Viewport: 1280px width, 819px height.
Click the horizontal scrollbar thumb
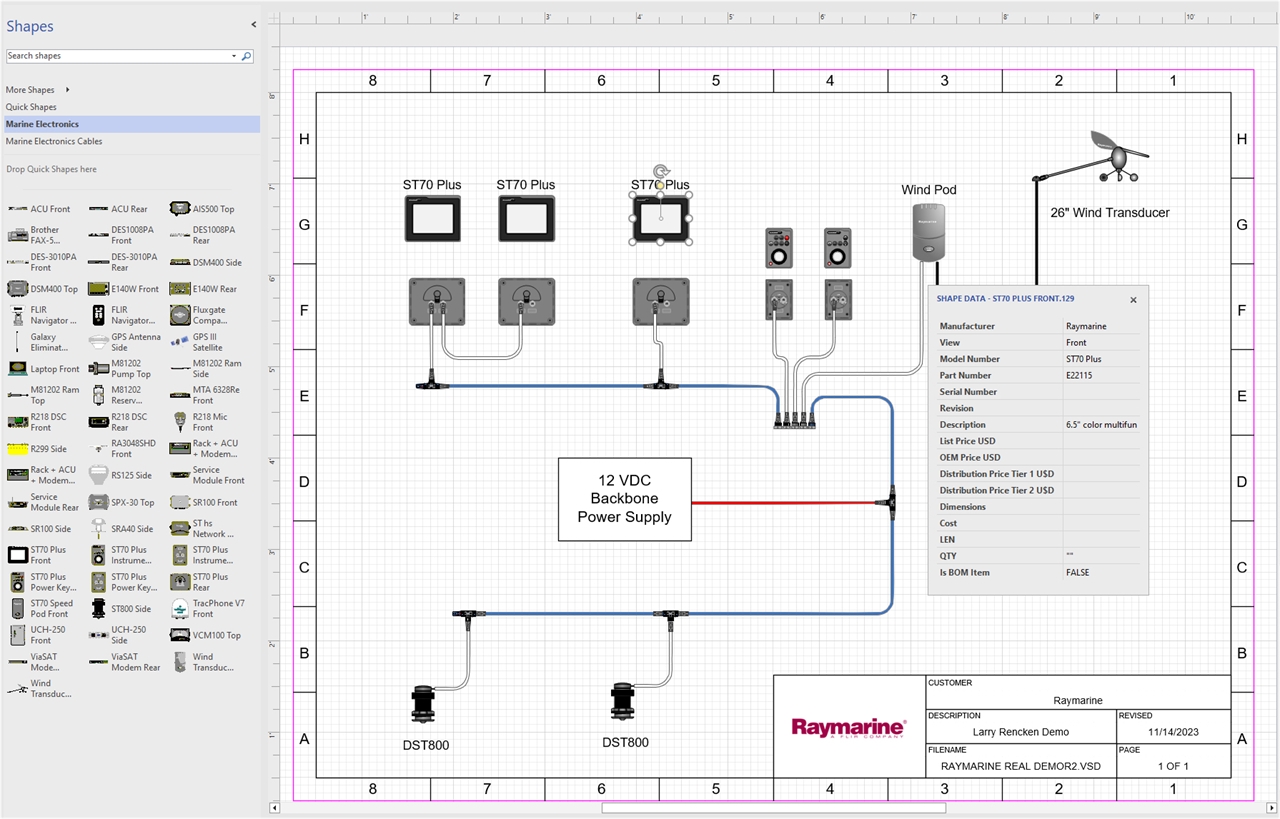pyautogui.click(x=773, y=808)
